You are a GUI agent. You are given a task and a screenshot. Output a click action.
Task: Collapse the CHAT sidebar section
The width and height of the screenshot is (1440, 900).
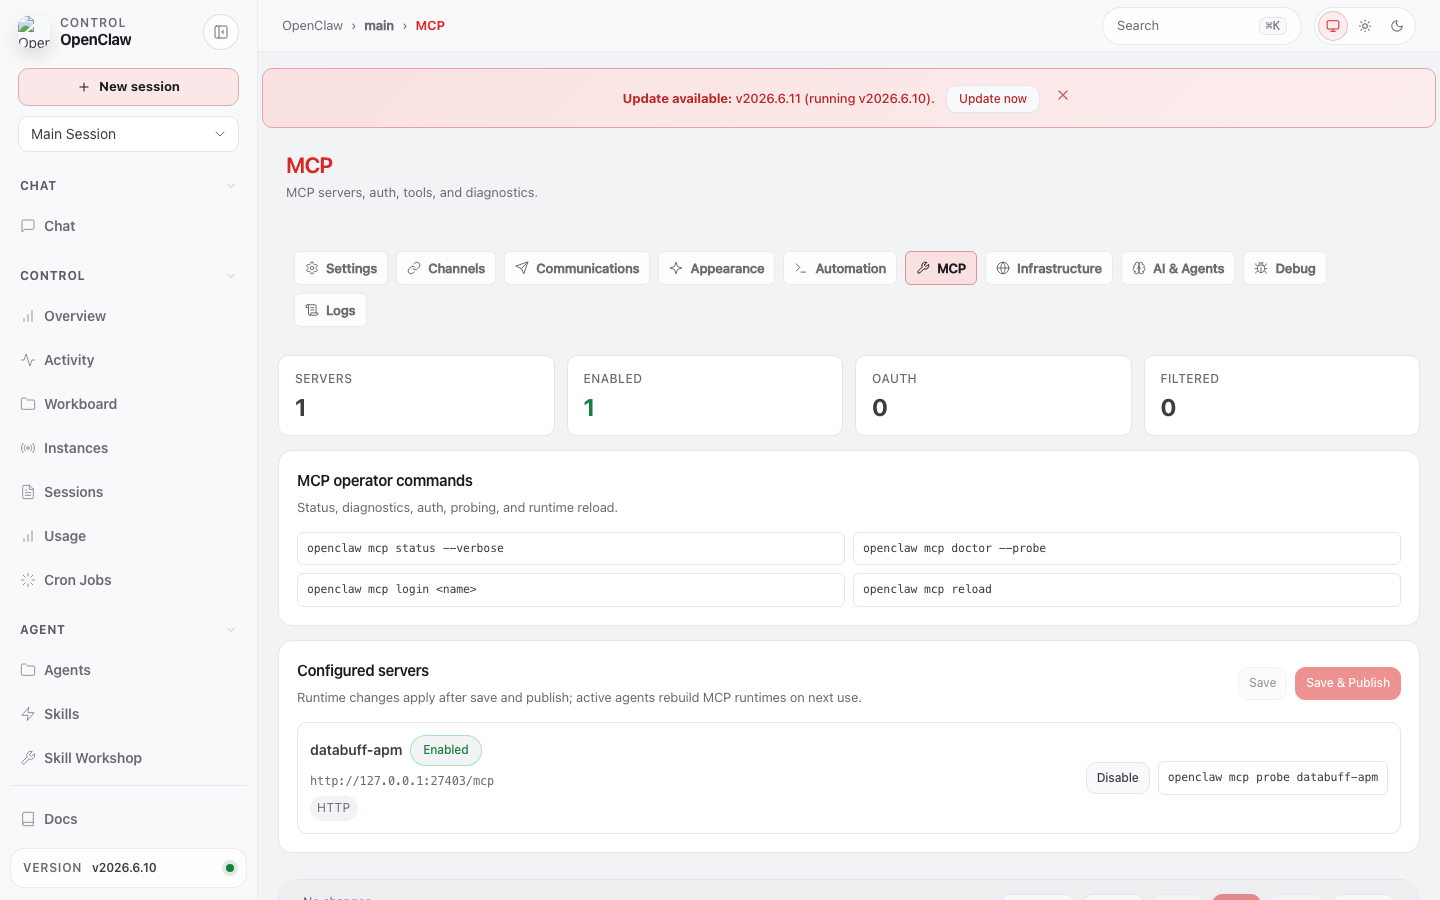(x=128, y=186)
